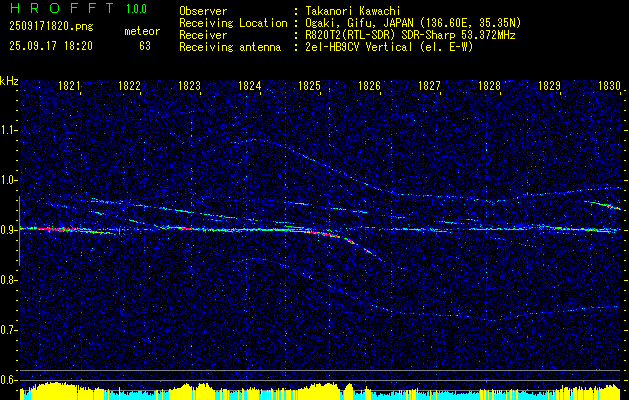
Task: Click the 1822 time marker
Action: point(129,85)
